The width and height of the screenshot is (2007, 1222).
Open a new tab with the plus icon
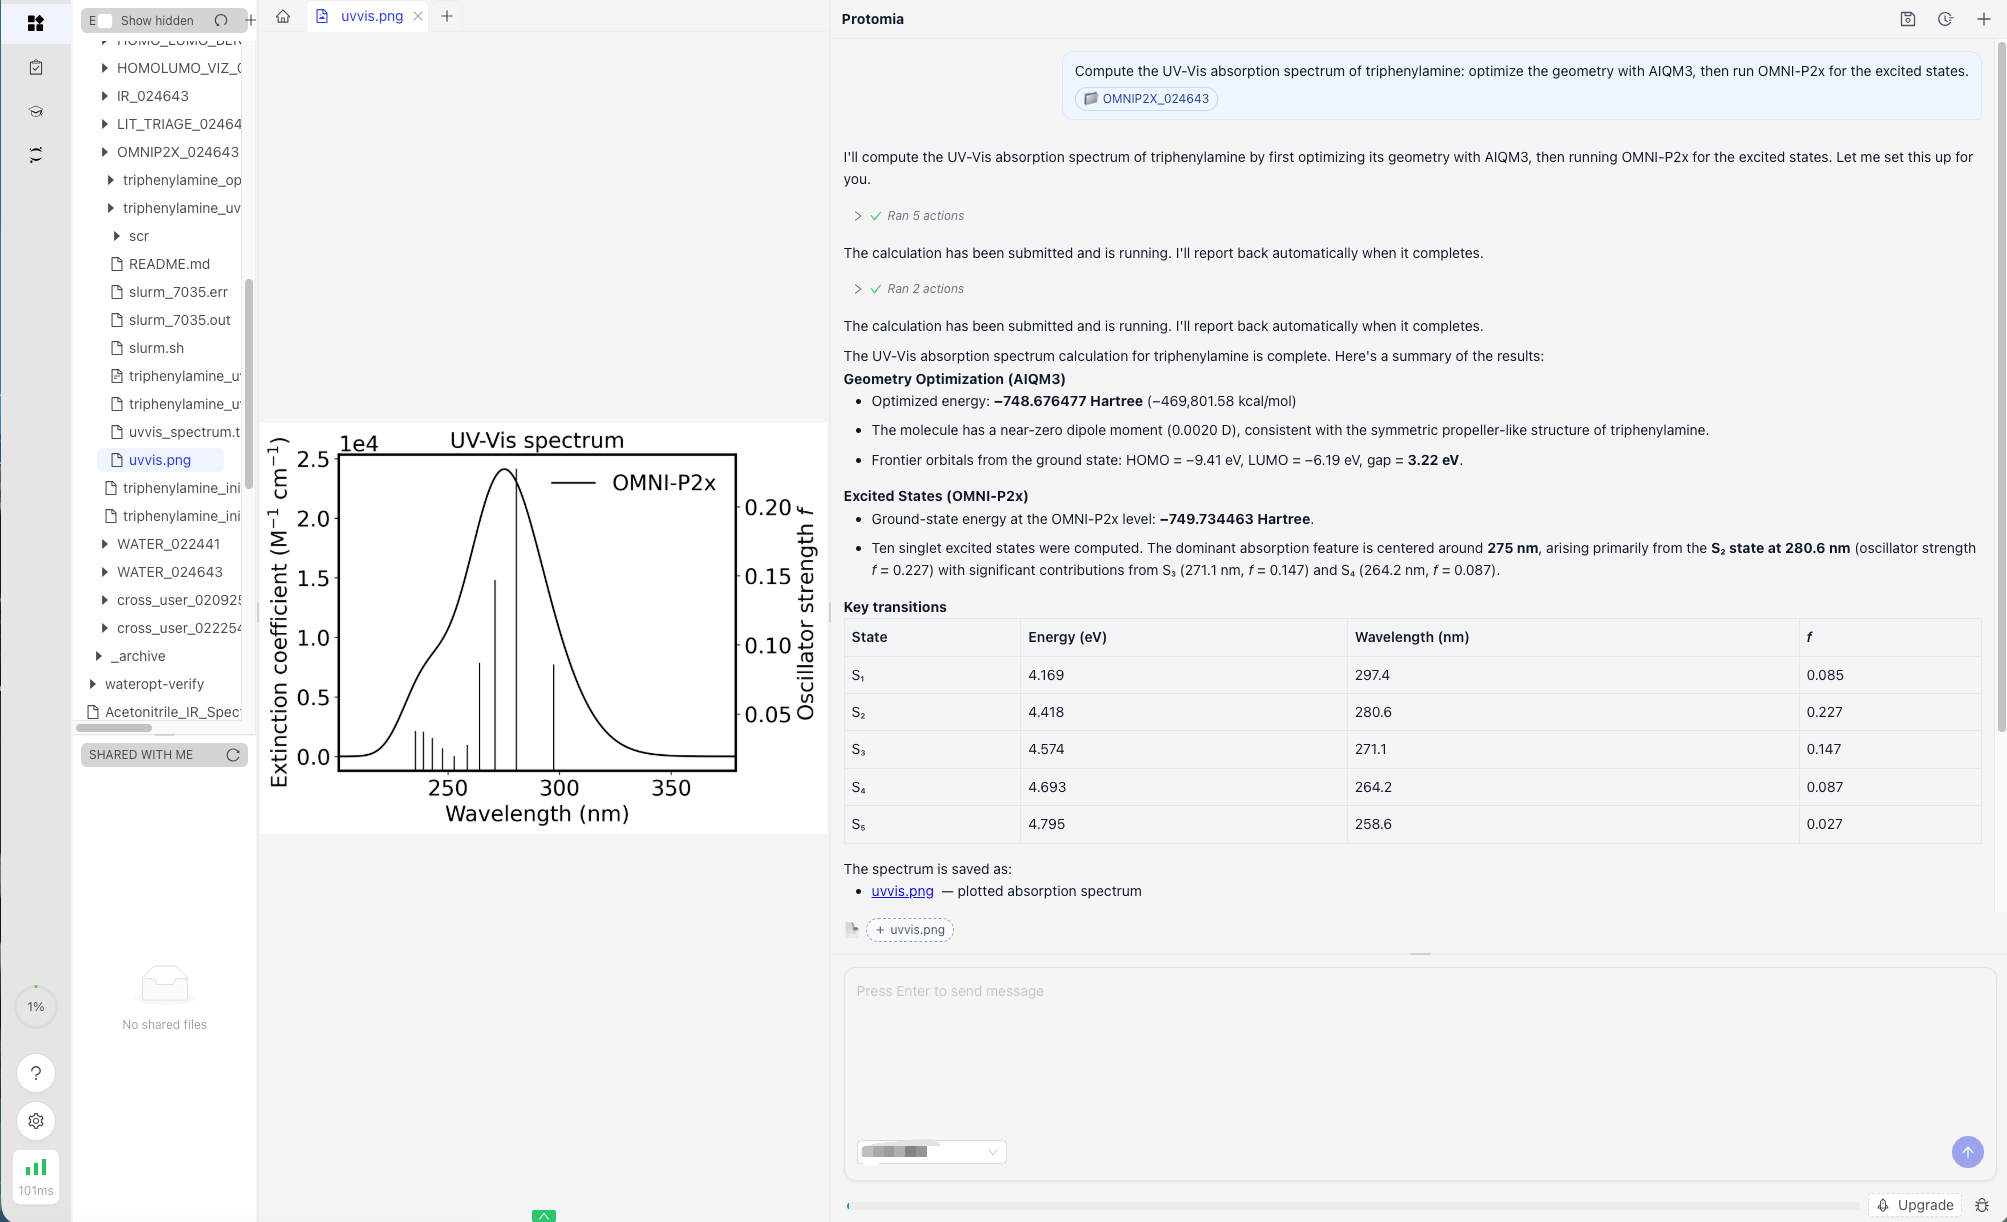(x=447, y=16)
